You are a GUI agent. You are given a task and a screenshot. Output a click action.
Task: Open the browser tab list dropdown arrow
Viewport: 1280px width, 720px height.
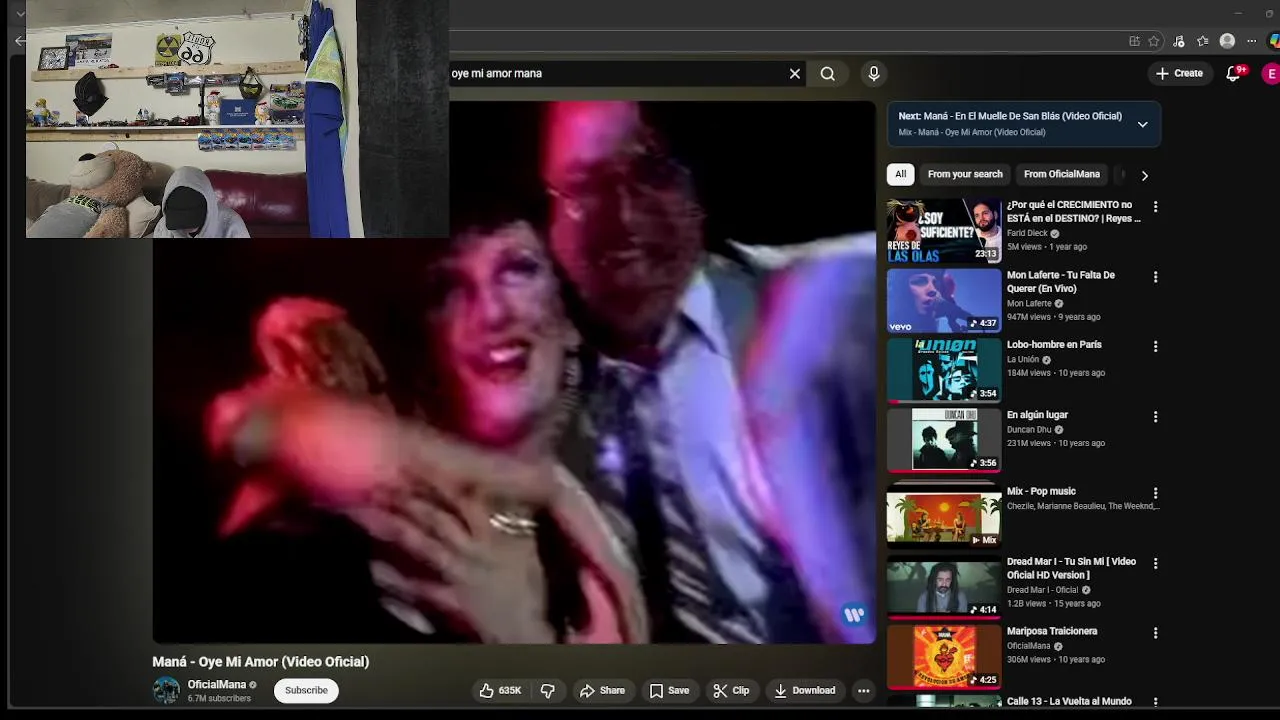20,14
